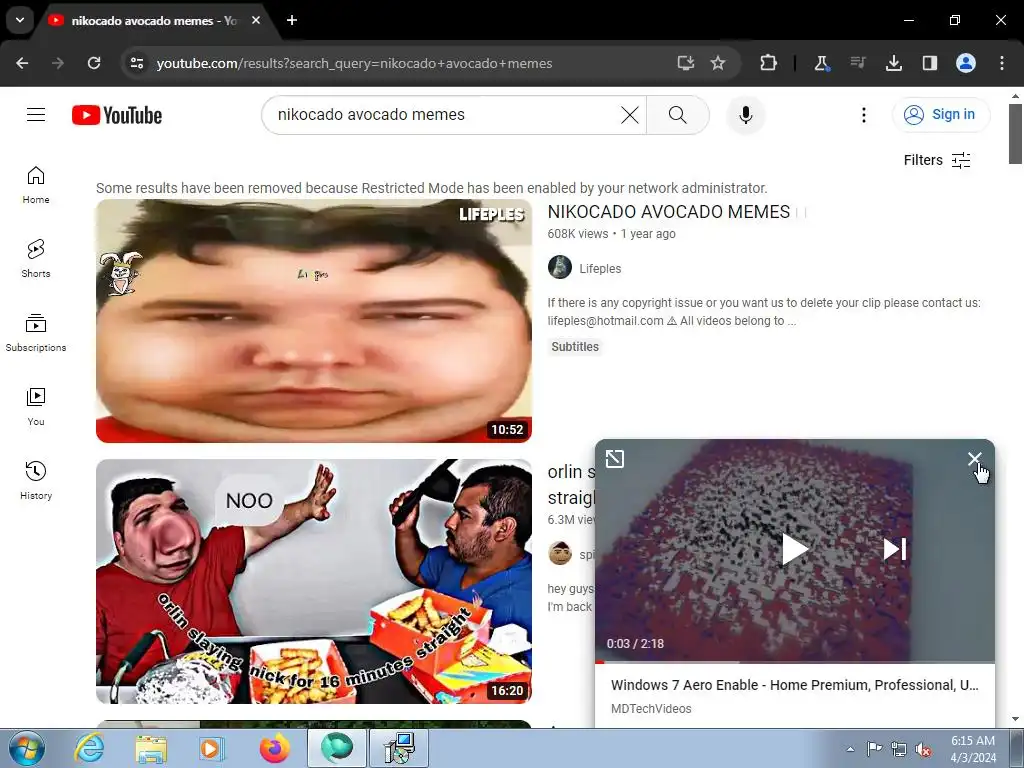This screenshot has height=768, width=1024.
Task: View site information icon in address bar
Action: pyautogui.click(x=137, y=63)
